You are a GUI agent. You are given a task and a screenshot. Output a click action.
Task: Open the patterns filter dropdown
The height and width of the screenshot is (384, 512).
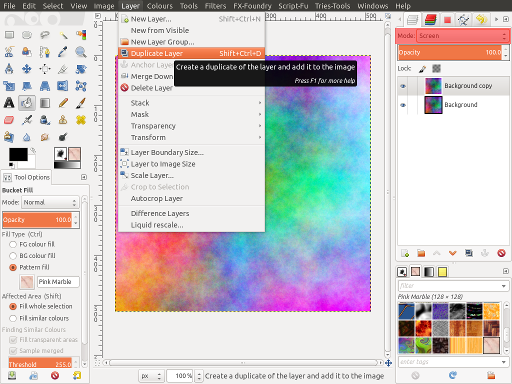(x=503, y=286)
